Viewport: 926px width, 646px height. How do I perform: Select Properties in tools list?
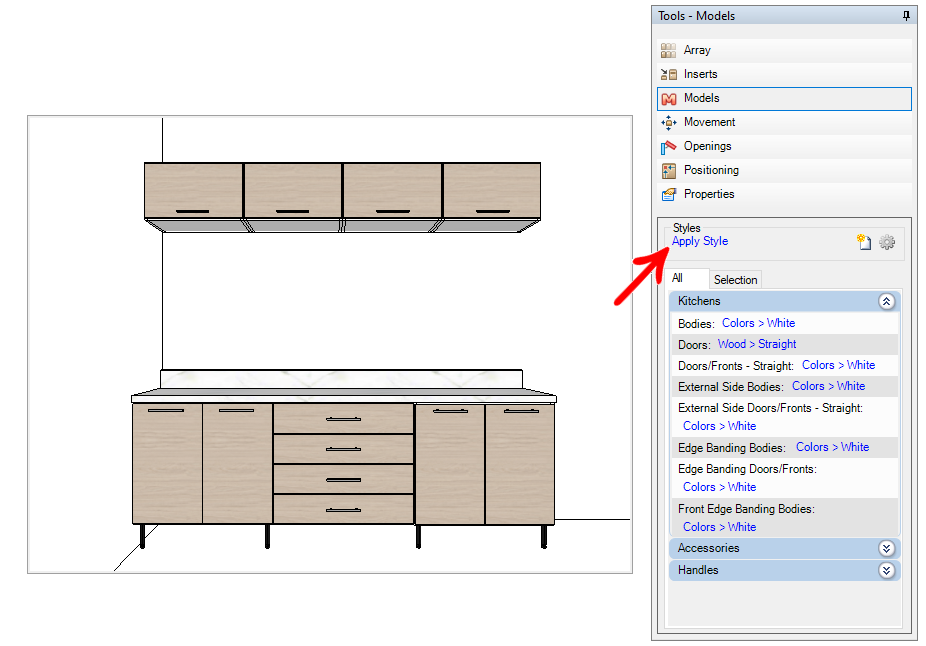point(784,194)
